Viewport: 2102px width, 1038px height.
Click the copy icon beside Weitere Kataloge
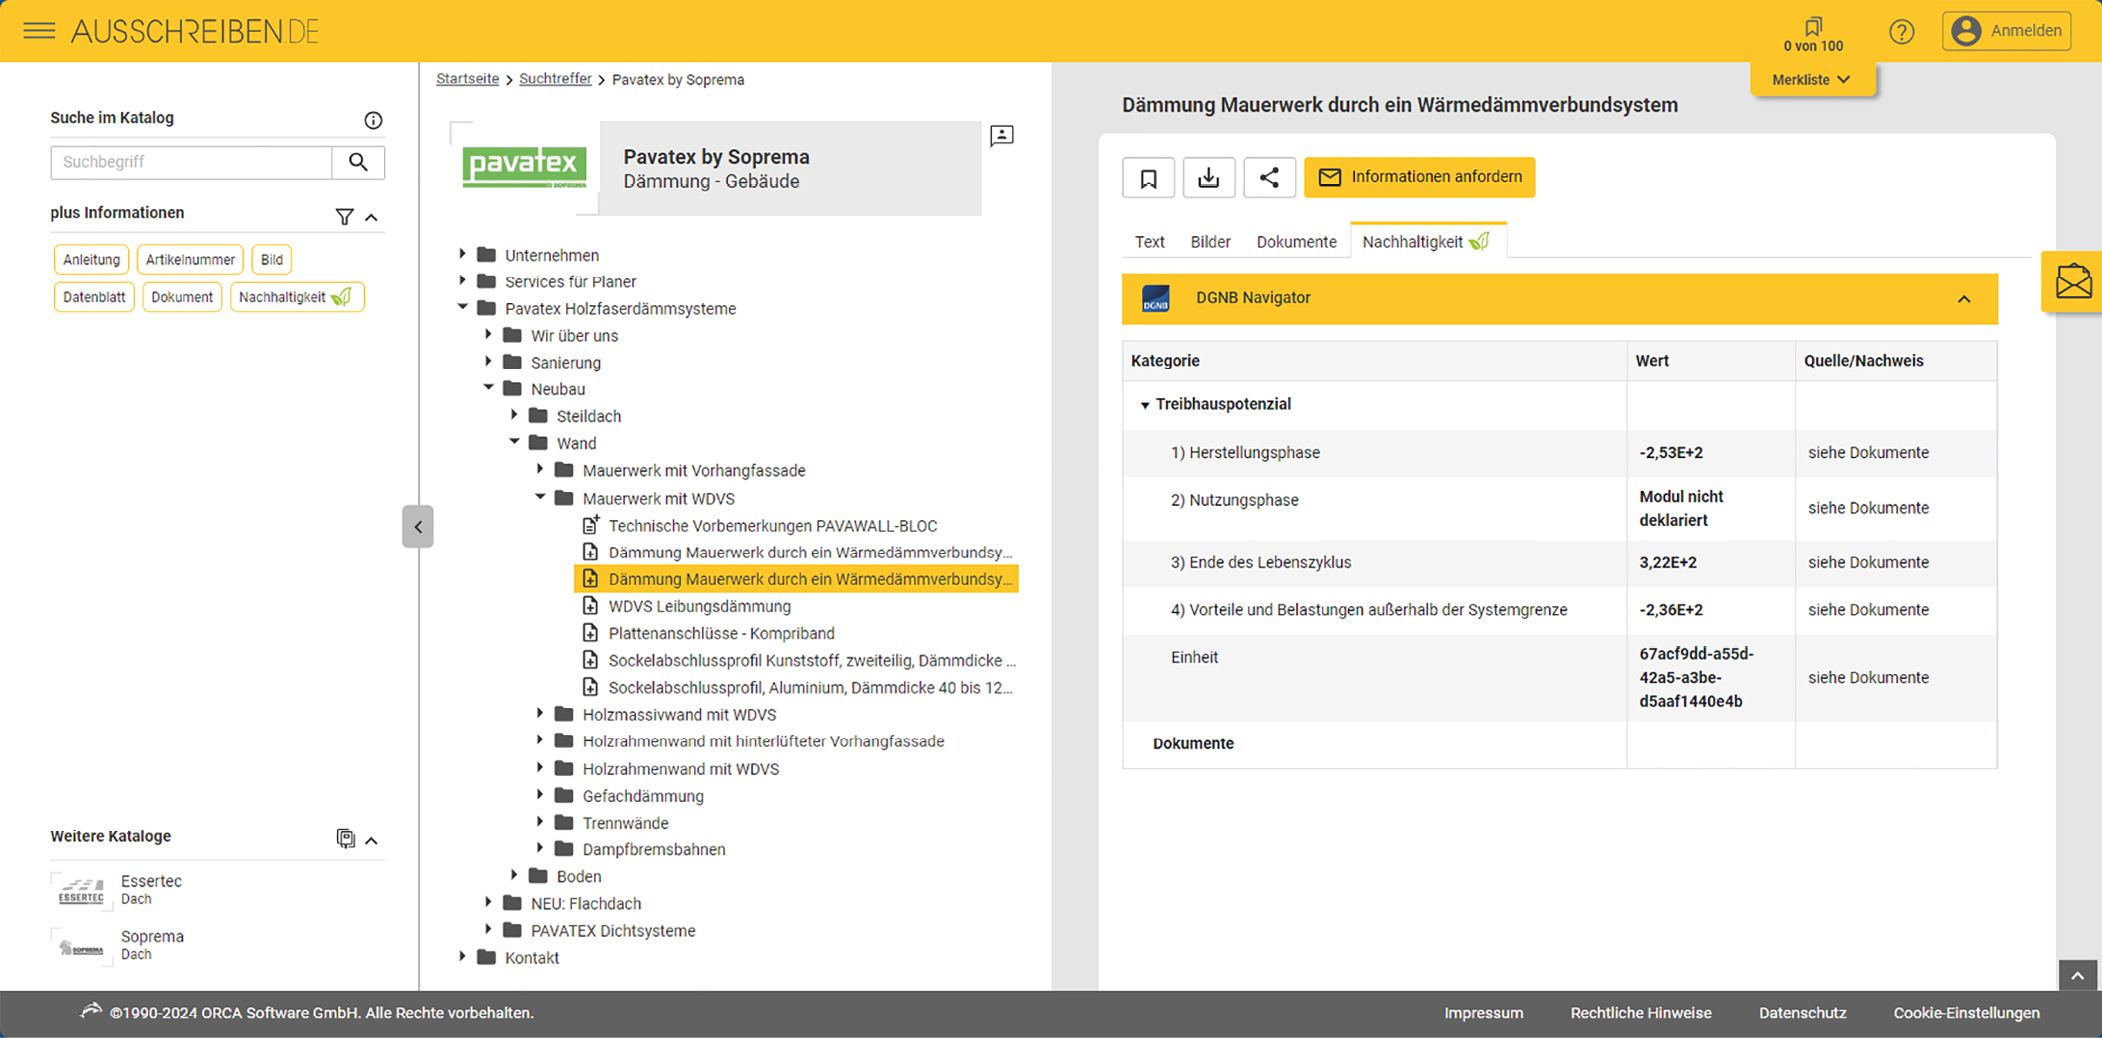pos(345,839)
